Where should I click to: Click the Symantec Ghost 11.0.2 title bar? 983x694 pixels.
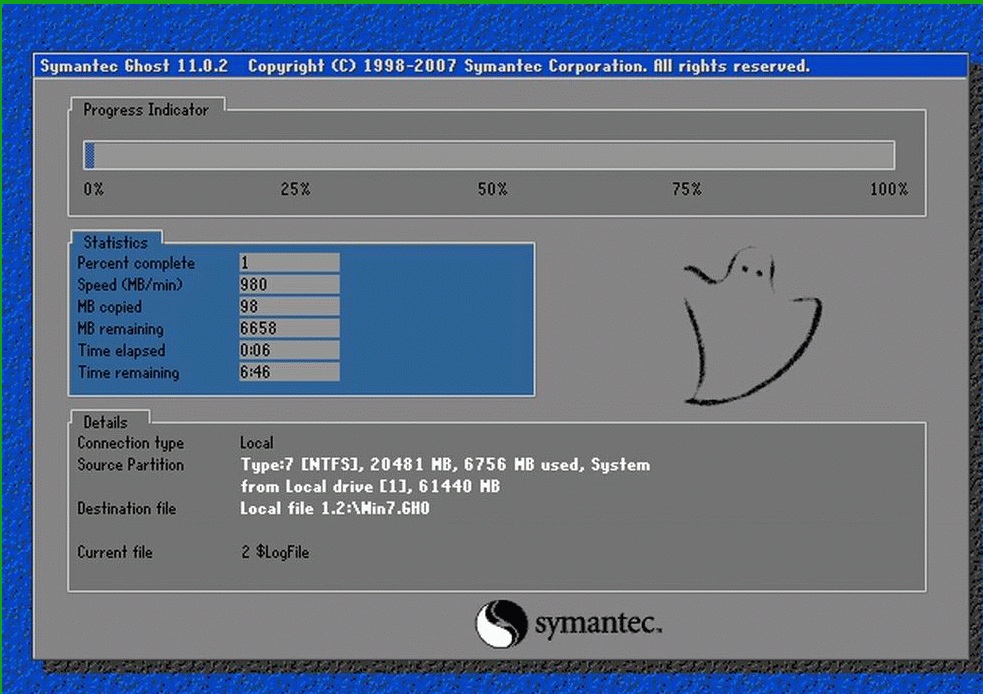coord(500,66)
